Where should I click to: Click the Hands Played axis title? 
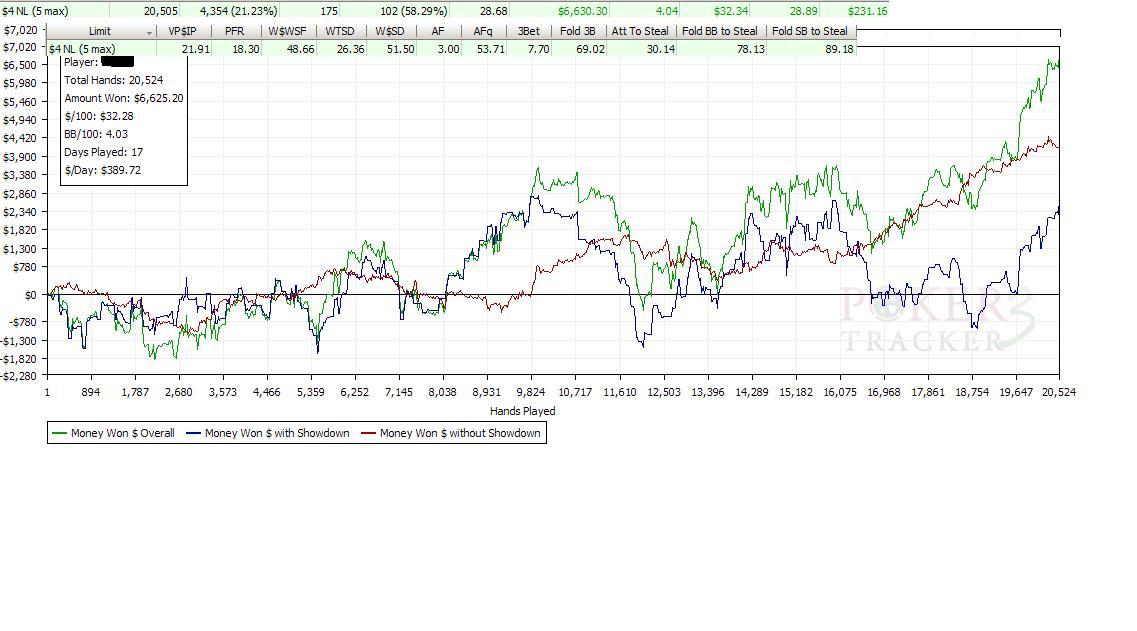[x=523, y=411]
